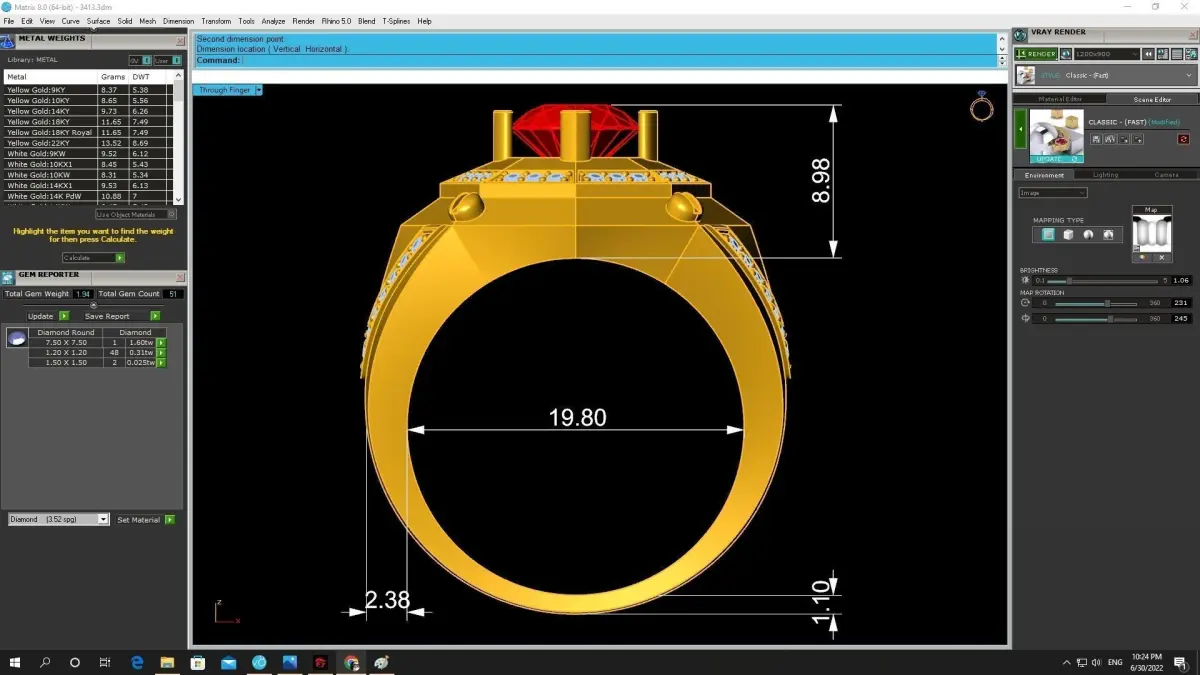Open the Lighting tab

pos(1105,175)
